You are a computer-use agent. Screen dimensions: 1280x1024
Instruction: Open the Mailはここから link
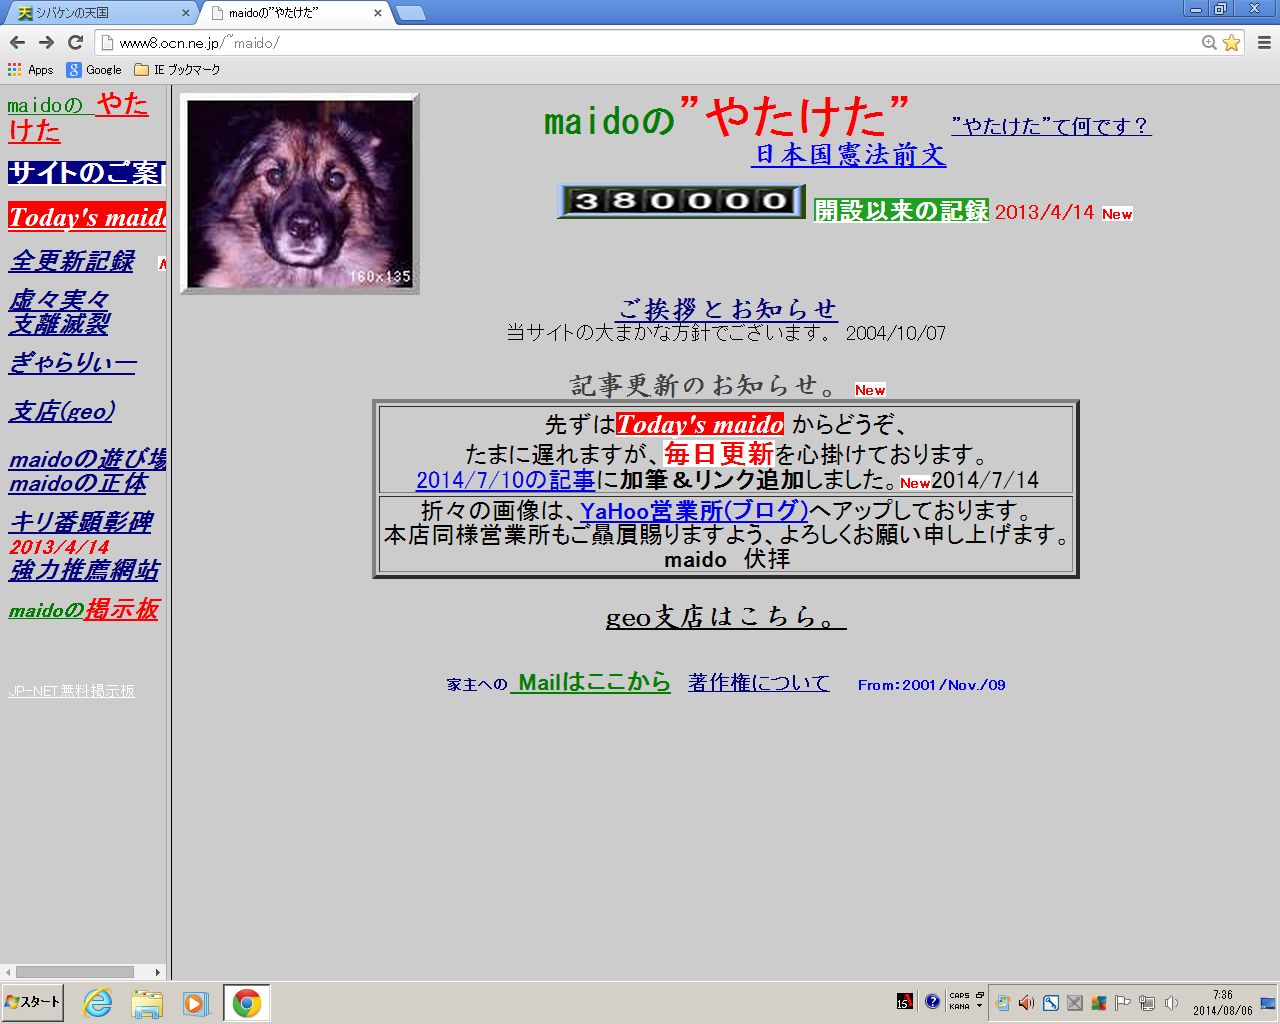tap(590, 682)
